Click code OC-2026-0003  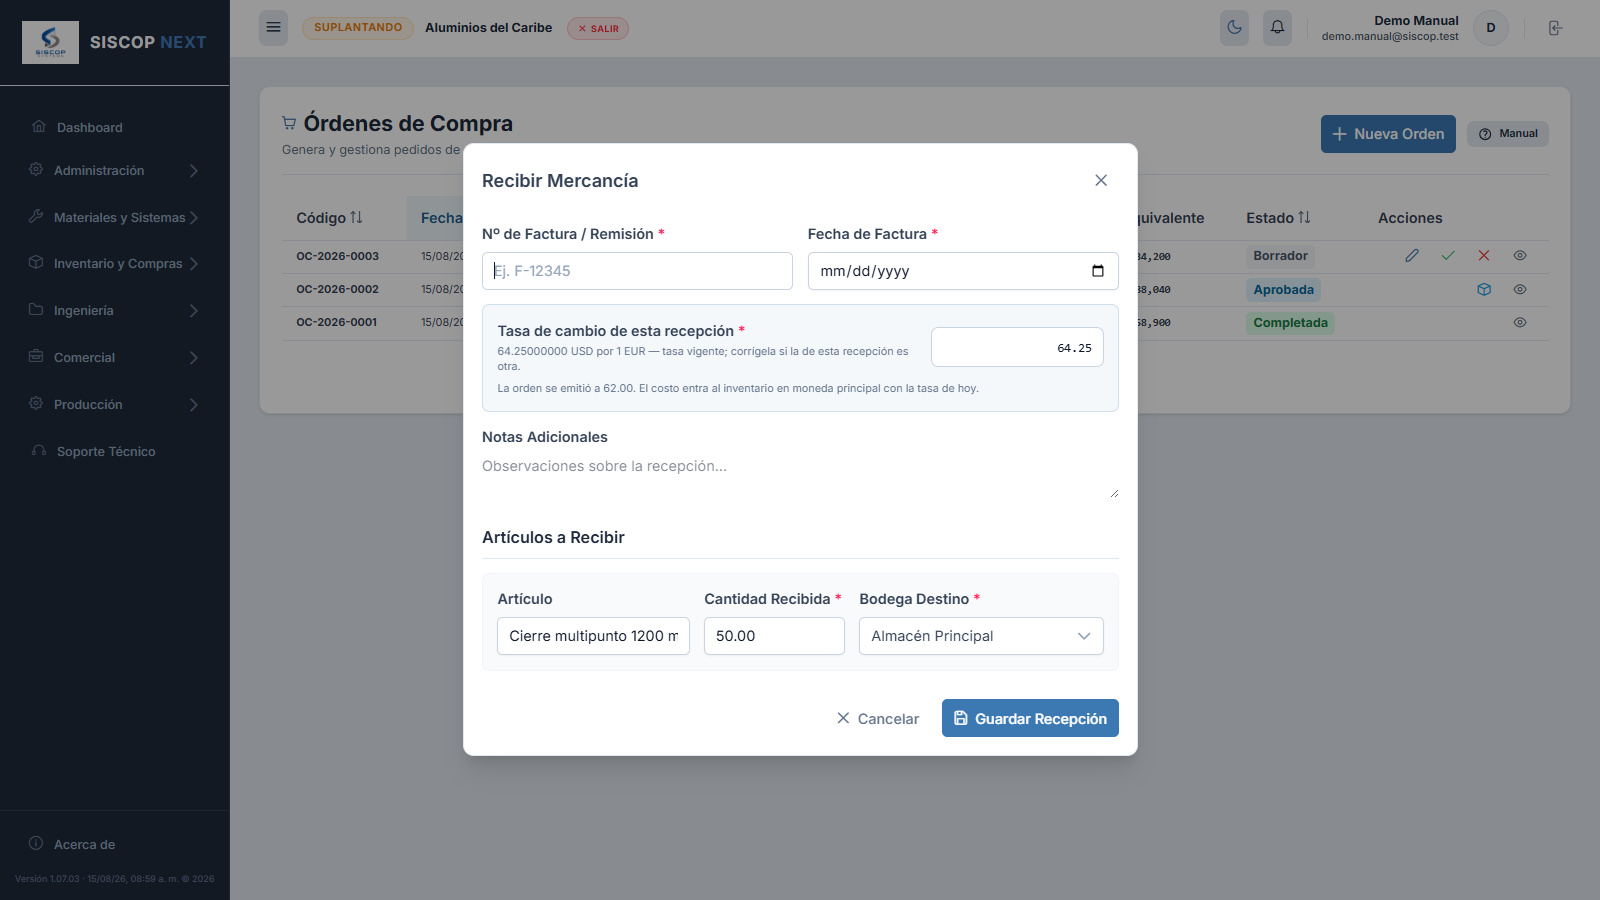pos(337,256)
